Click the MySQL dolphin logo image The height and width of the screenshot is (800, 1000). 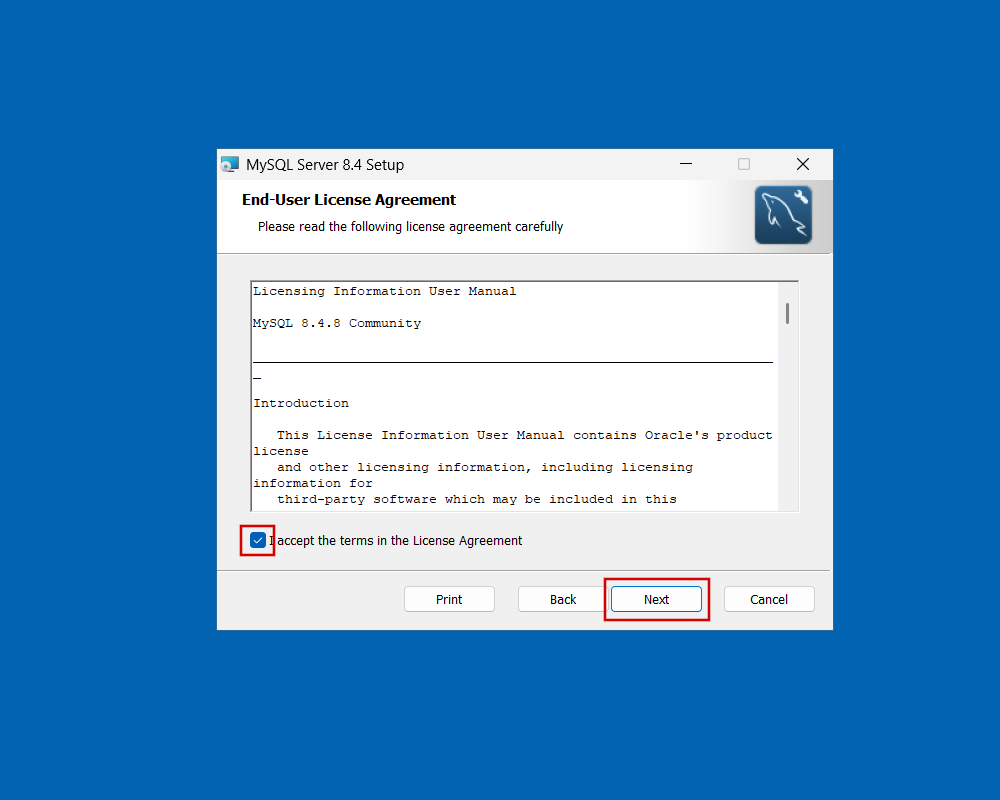(x=783, y=215)
